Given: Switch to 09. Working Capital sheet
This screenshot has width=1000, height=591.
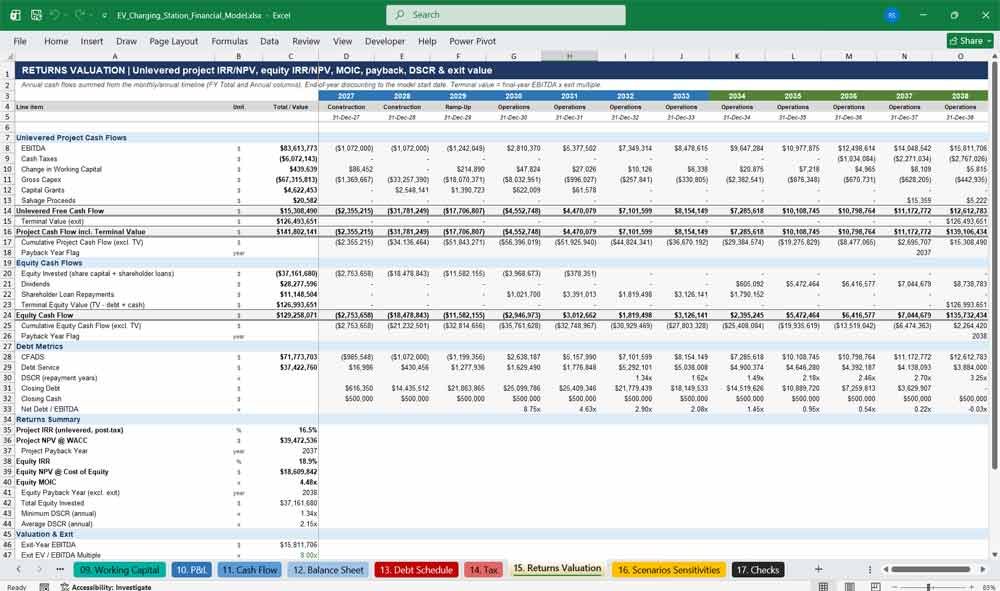Looking at the screenshot, I should tap(120, 570).
